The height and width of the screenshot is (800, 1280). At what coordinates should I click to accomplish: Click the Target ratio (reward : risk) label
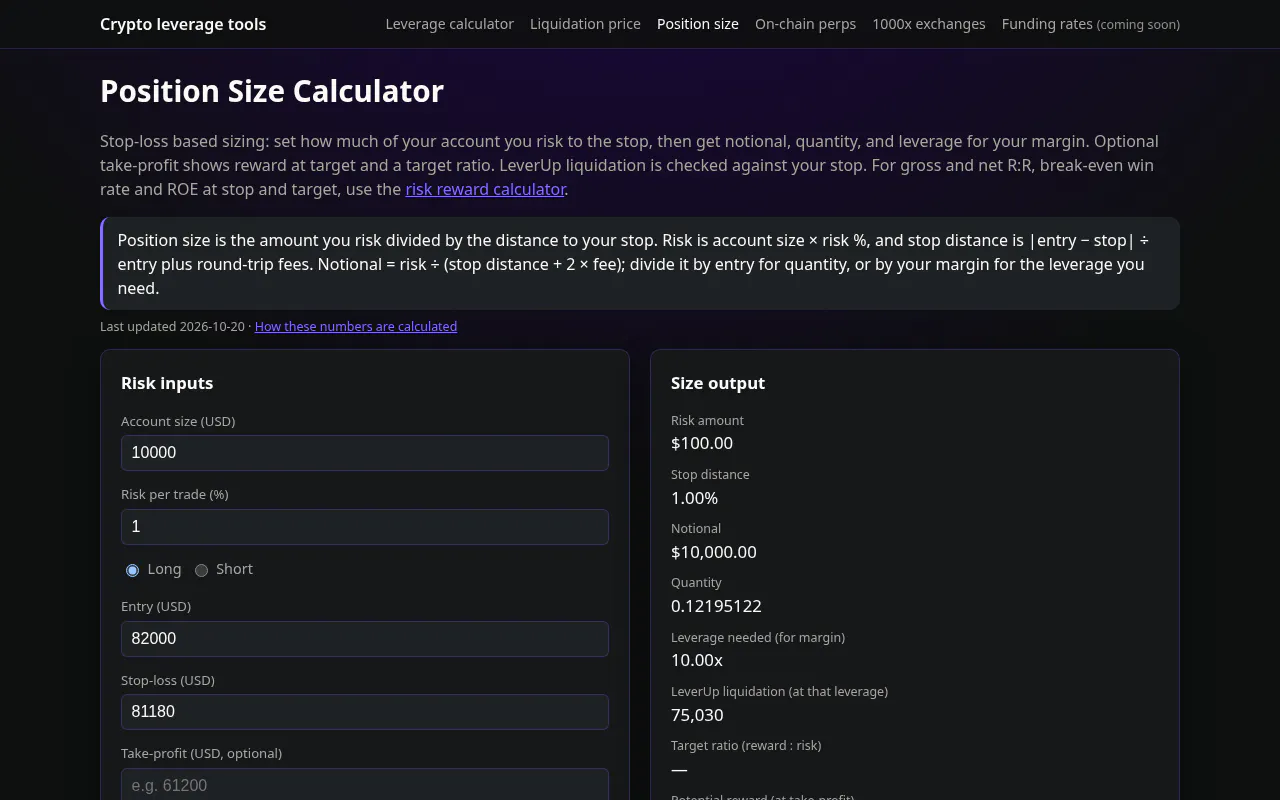coord(746,745)
